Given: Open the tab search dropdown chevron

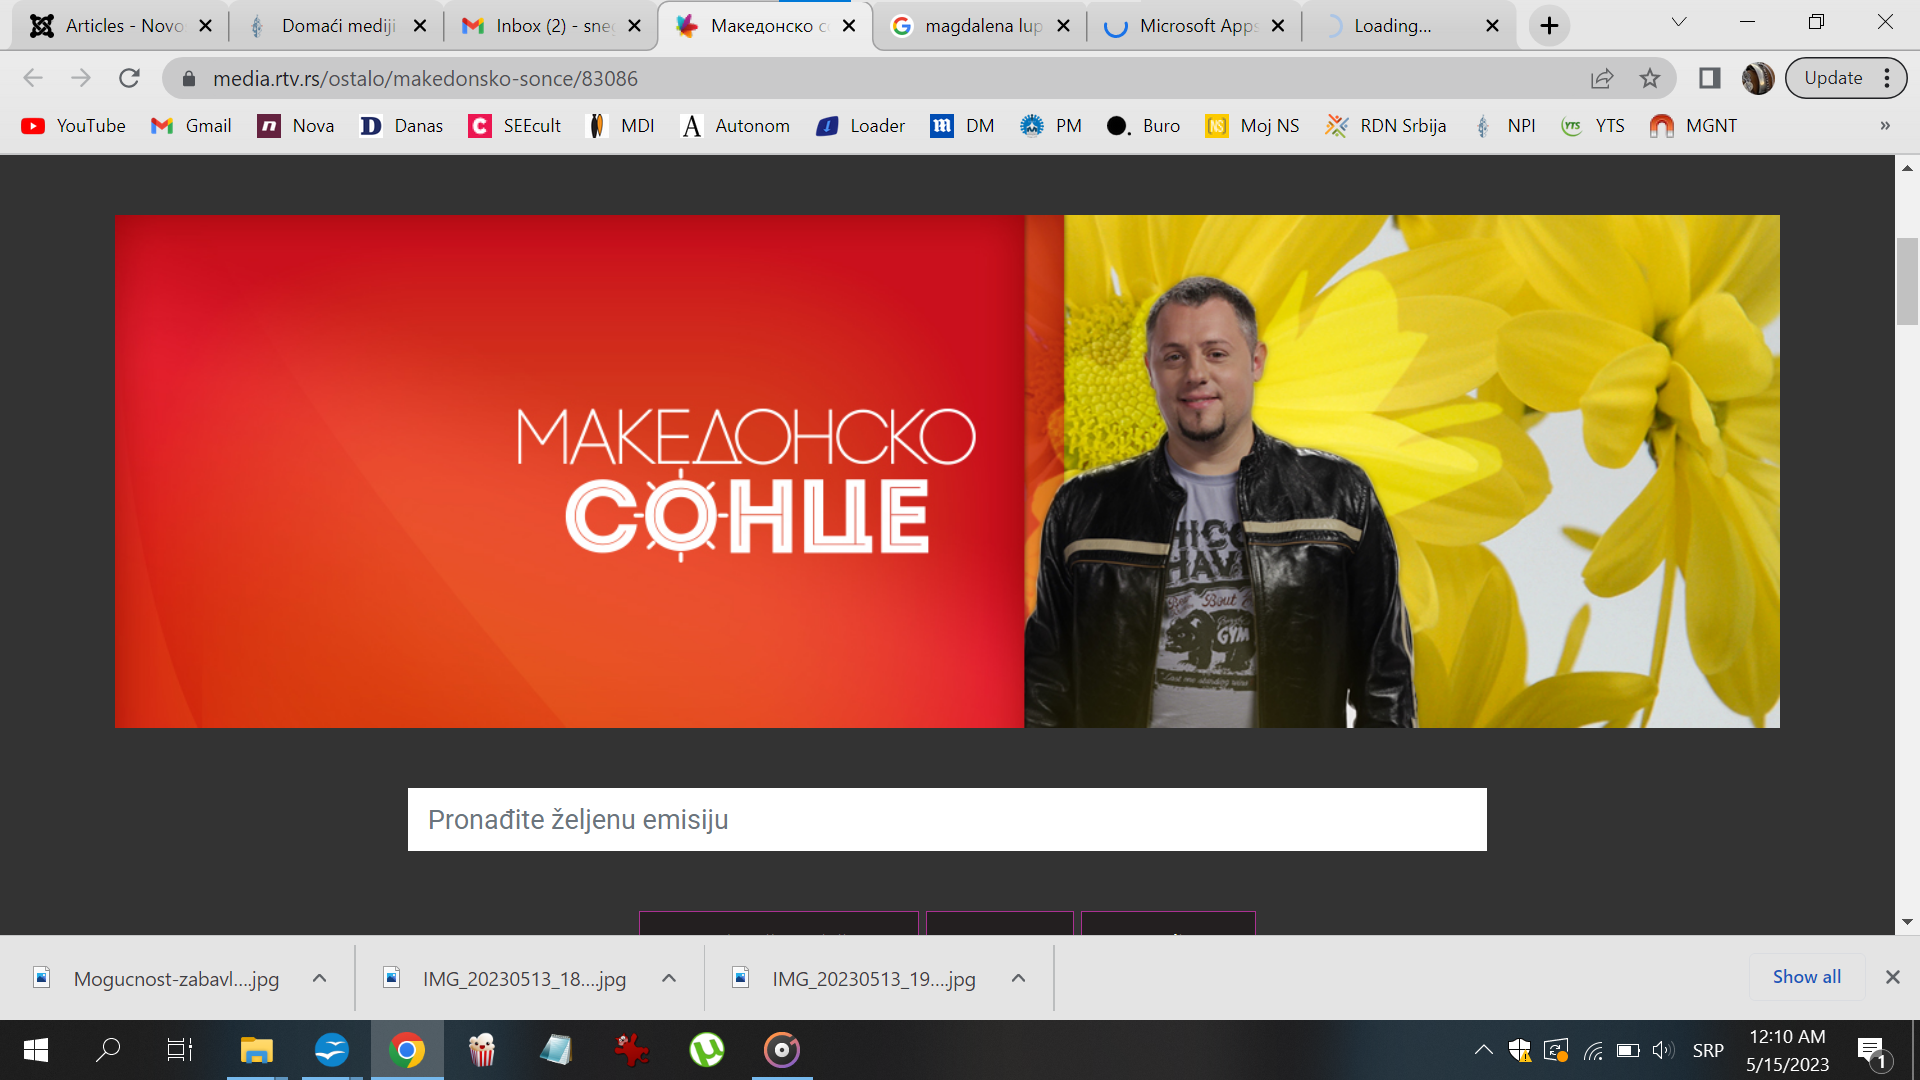Looking at the screenshot, I should tap(1679, 22).
